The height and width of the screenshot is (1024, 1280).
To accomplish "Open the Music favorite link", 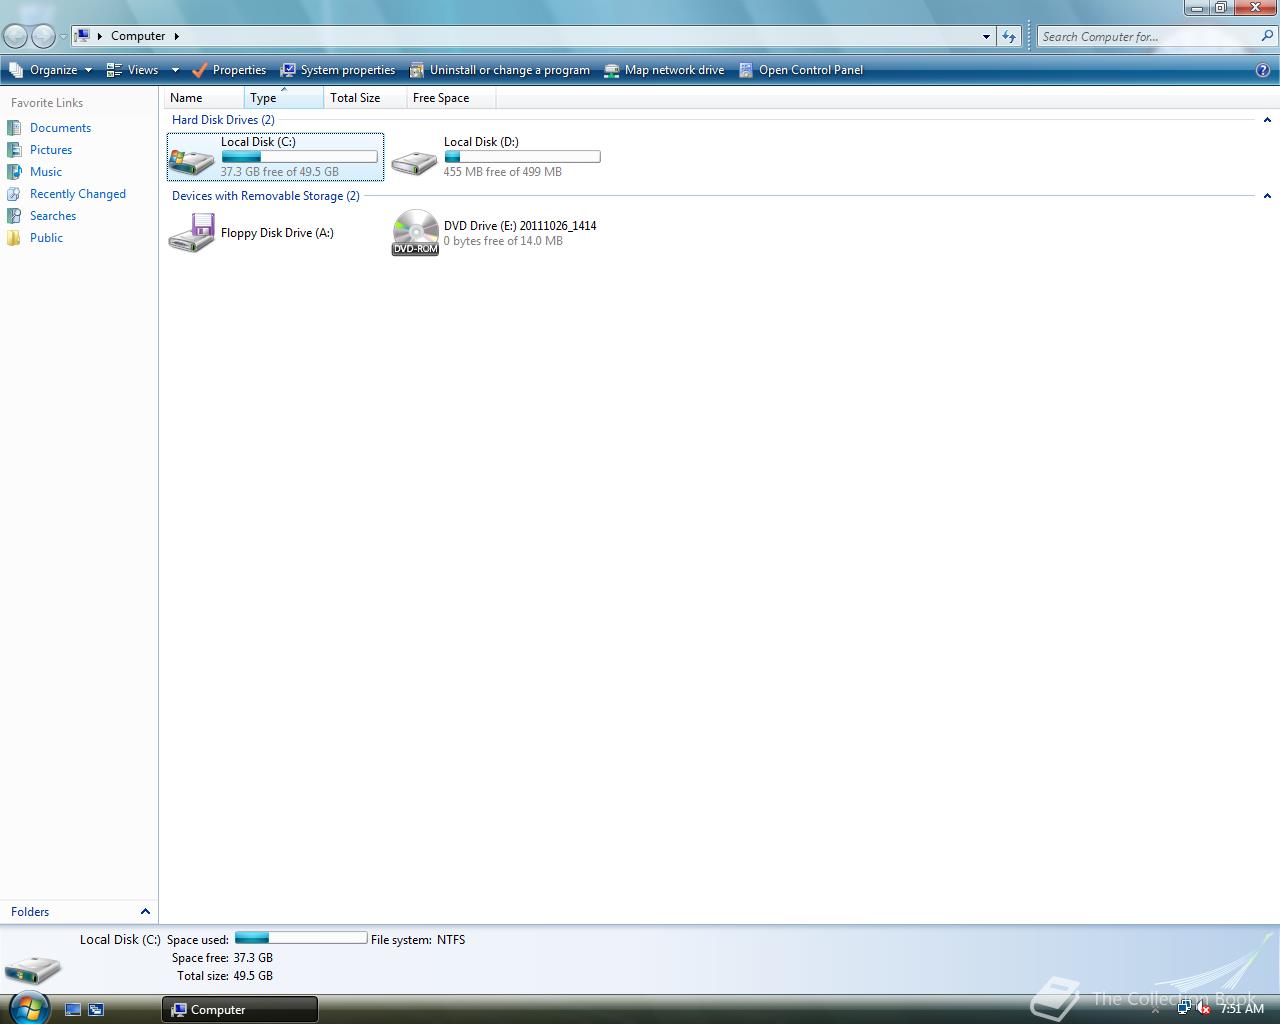I will 46,172.
